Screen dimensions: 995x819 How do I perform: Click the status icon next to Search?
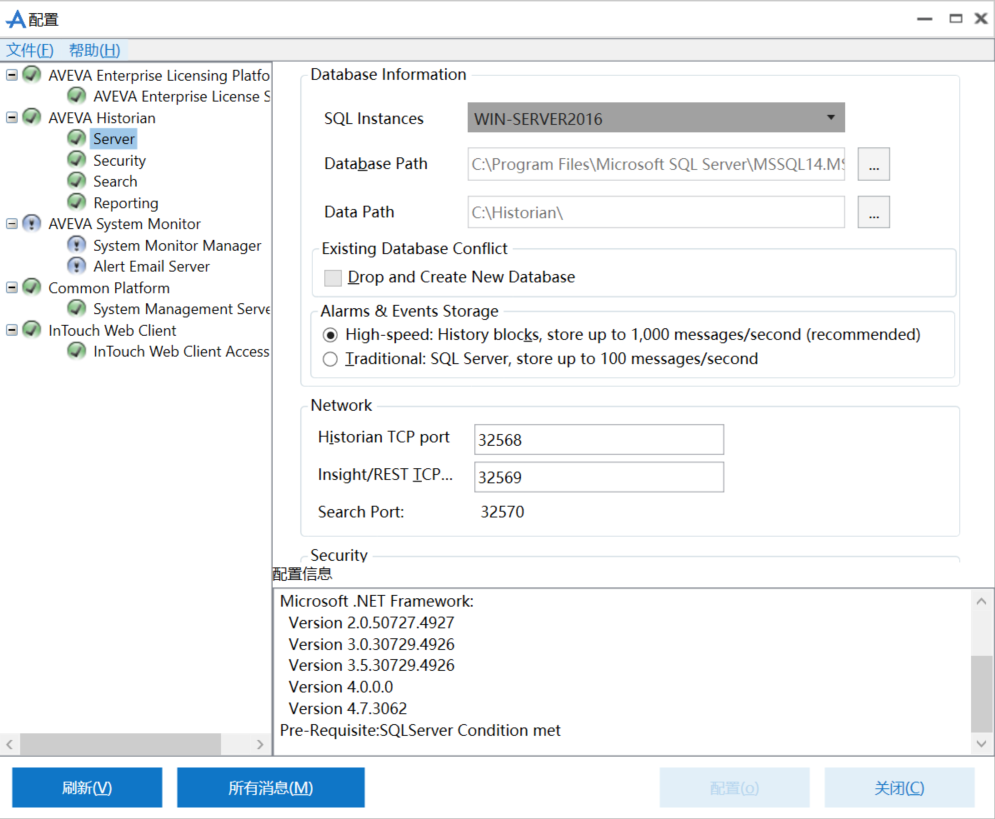(x=76, y=181)
